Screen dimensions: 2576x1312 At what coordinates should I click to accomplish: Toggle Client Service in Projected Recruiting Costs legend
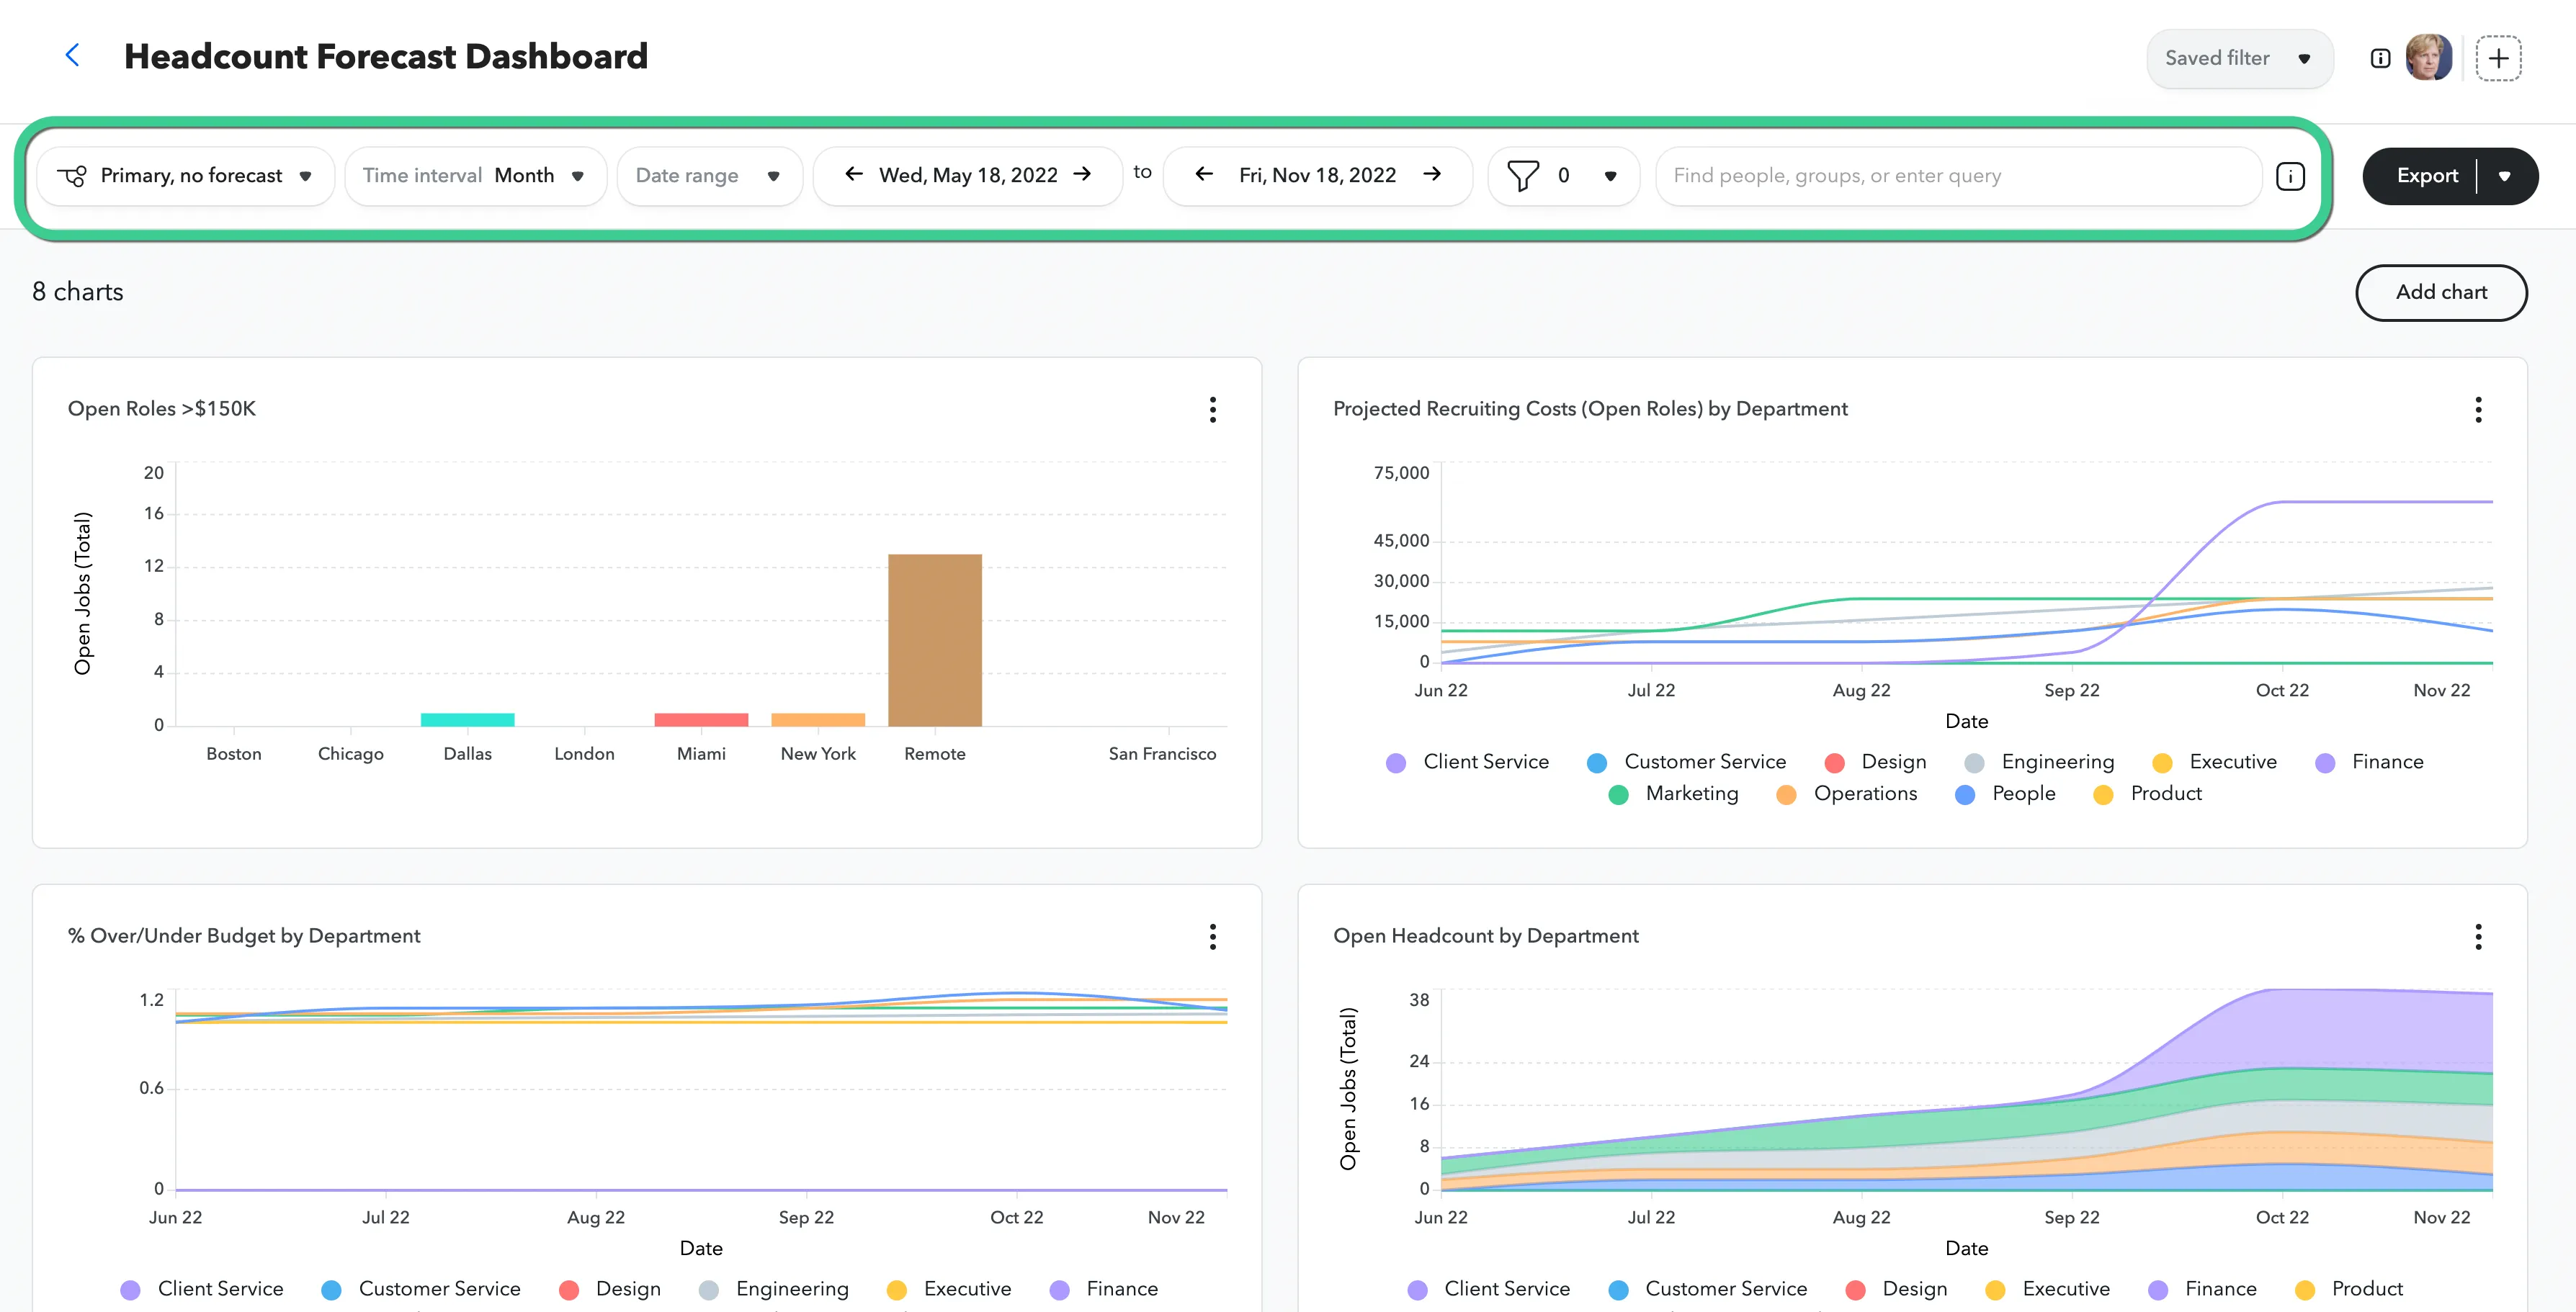1468,762
